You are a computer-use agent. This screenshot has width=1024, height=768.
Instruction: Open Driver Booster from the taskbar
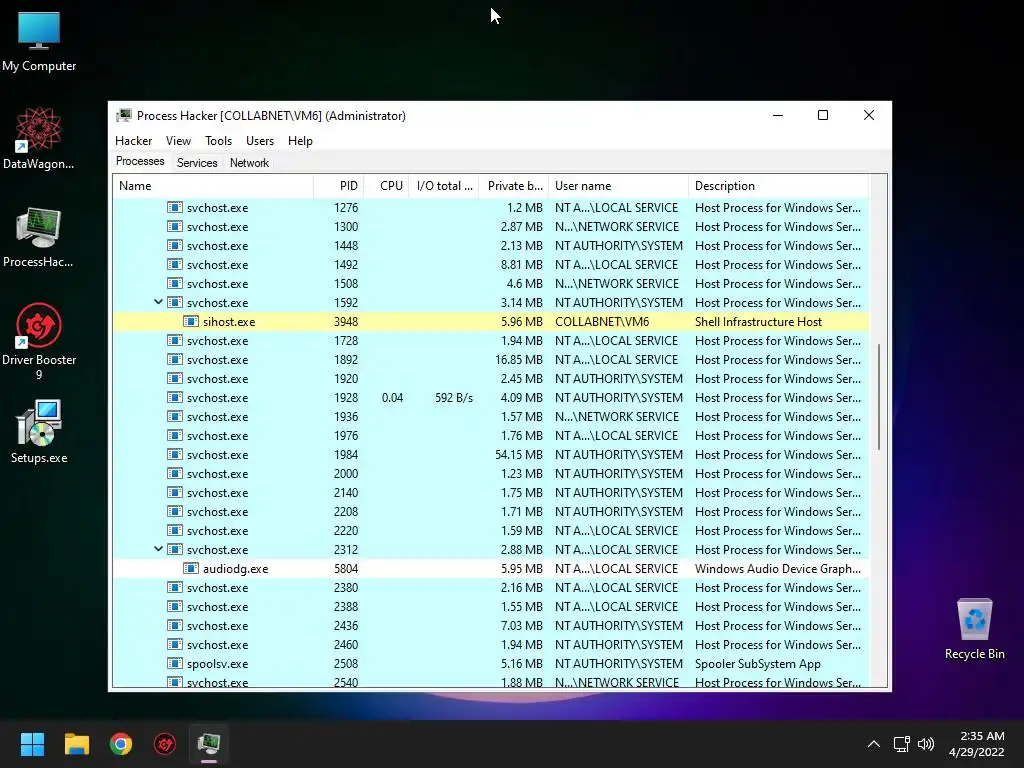click(165, 744)
